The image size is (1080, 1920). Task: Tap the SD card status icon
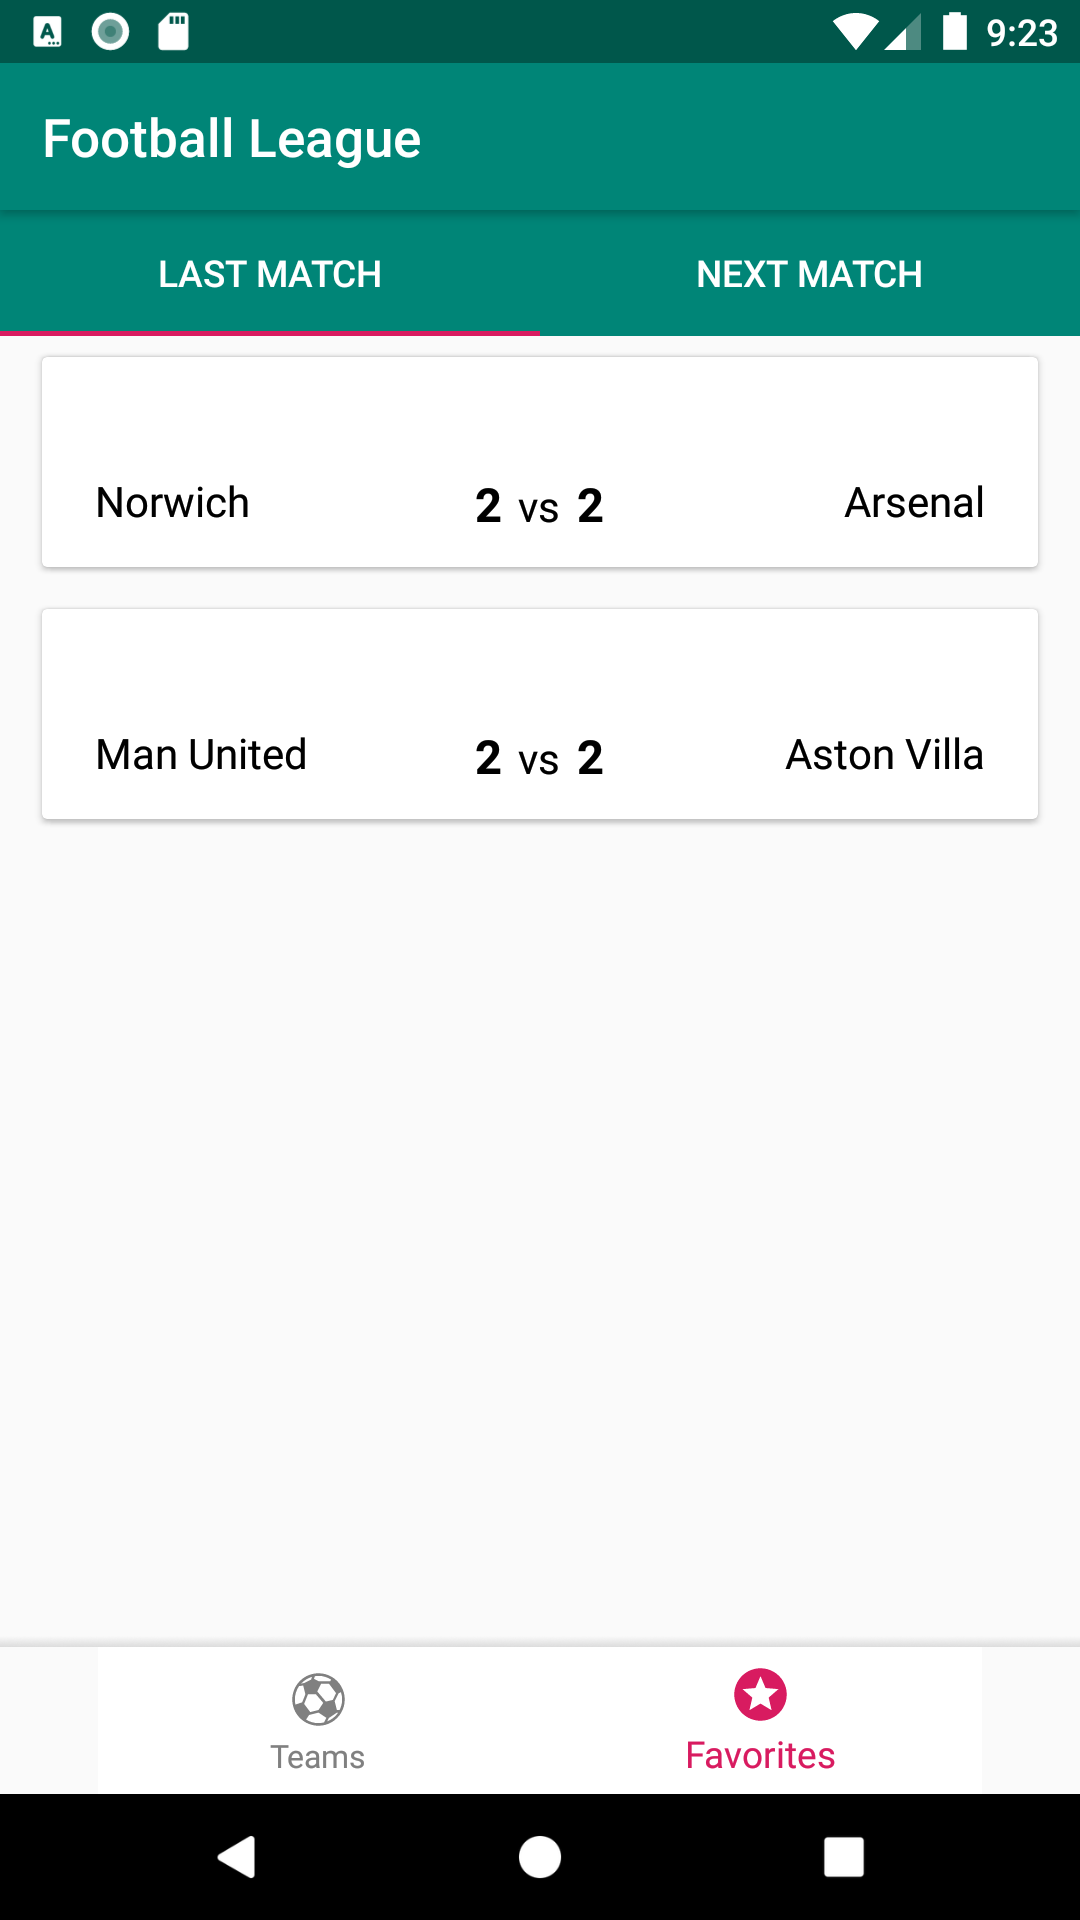coord(174,32)
